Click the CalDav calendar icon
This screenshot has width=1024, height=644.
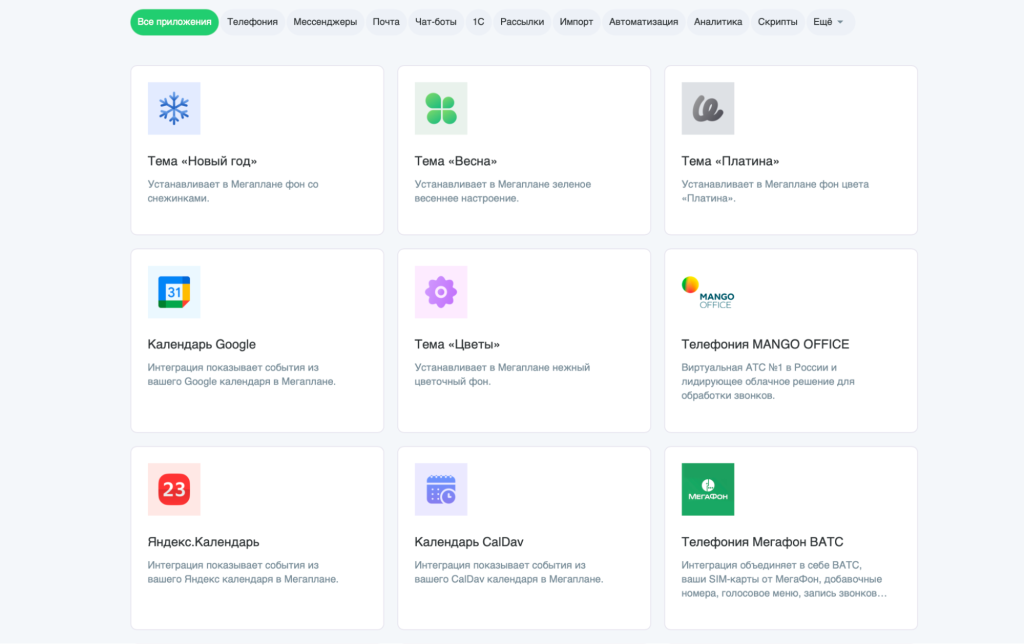tap(441, 489)
